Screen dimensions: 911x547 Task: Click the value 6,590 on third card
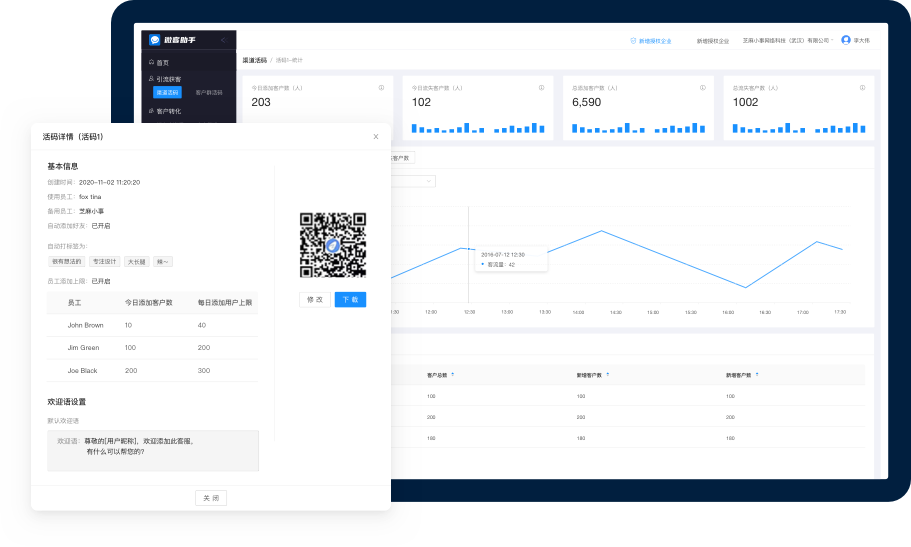[586, 102]
